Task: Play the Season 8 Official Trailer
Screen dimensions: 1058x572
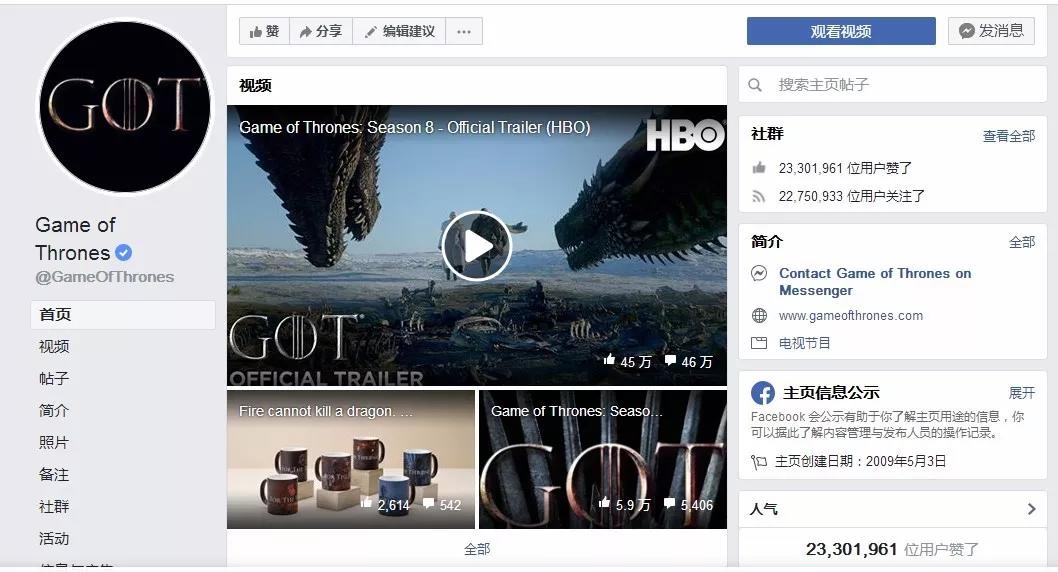Action: pyautogui.click(x=477, y=245)
